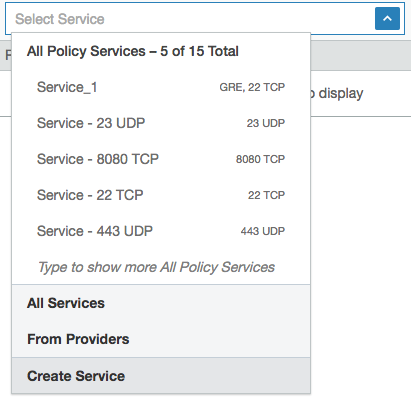The width and height of the screenshot is (411, 400).
Task: Click the display text behind the dropdown
Action: pyautogui.click(x=337, y=94)
